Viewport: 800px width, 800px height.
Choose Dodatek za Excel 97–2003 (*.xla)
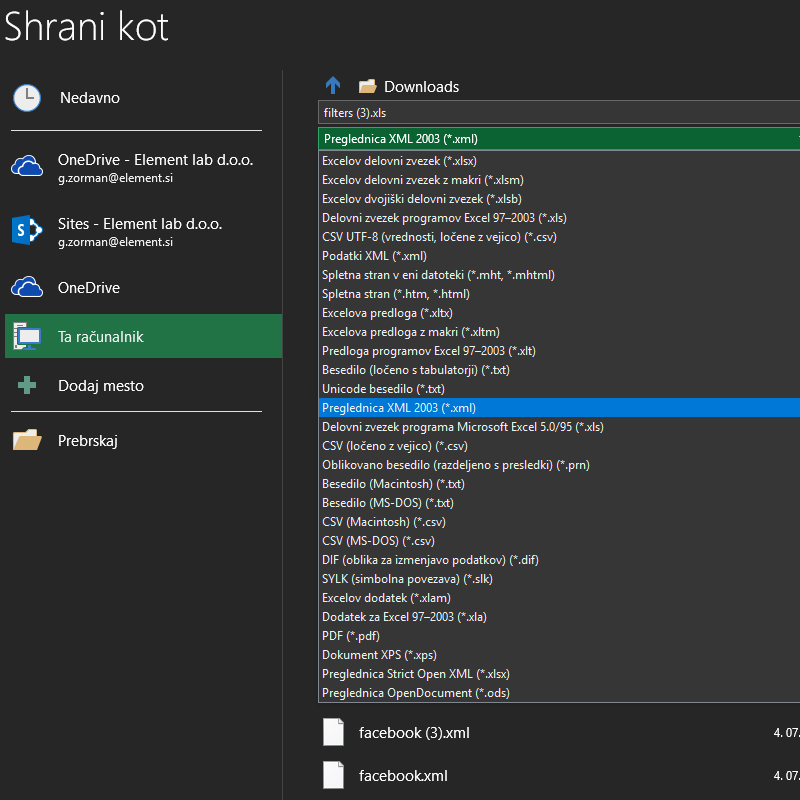(559, 617)
